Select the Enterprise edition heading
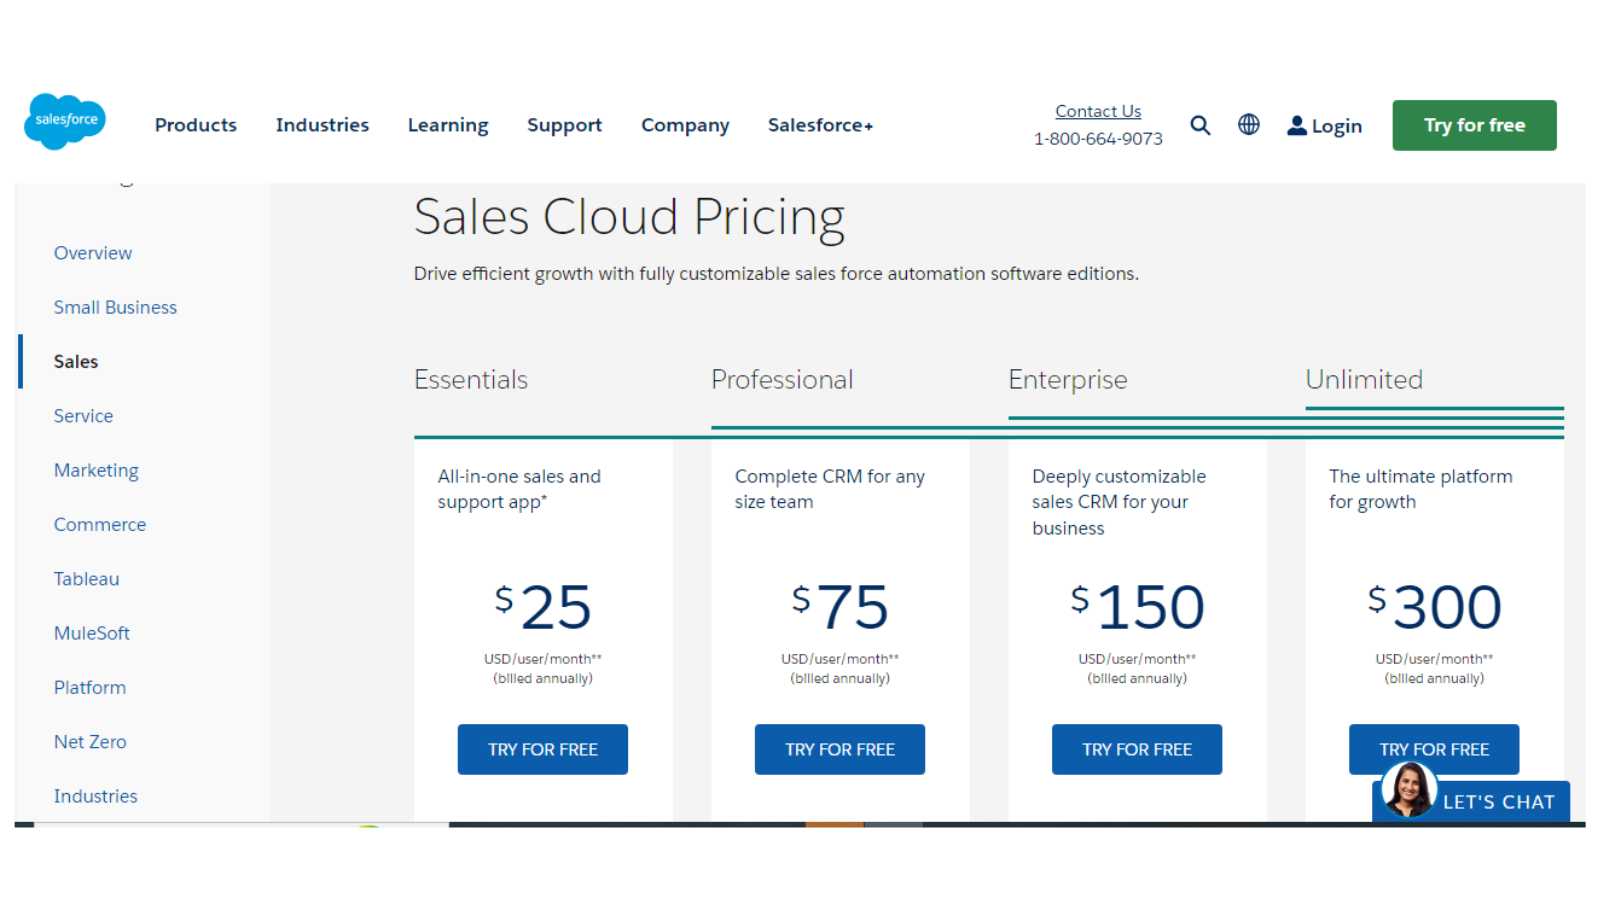 pos(1068,380)
